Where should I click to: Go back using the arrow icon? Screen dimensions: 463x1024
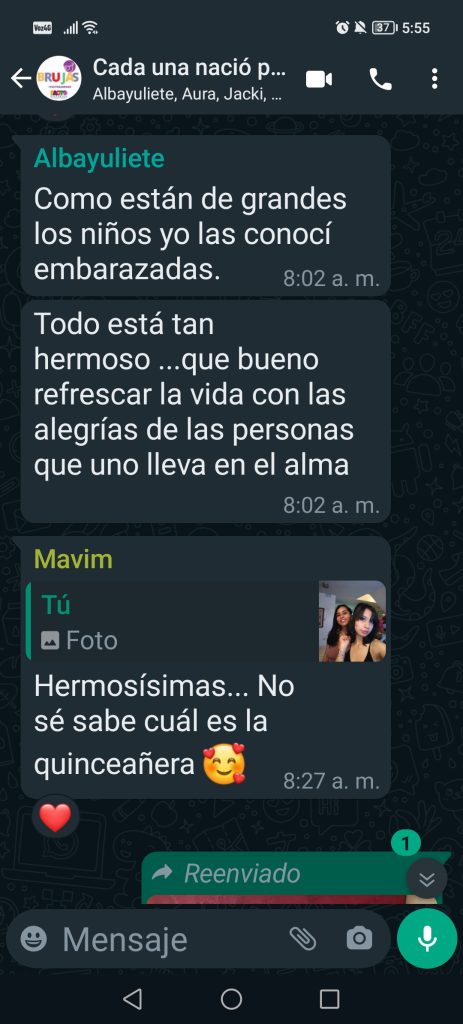coord(20,79)
